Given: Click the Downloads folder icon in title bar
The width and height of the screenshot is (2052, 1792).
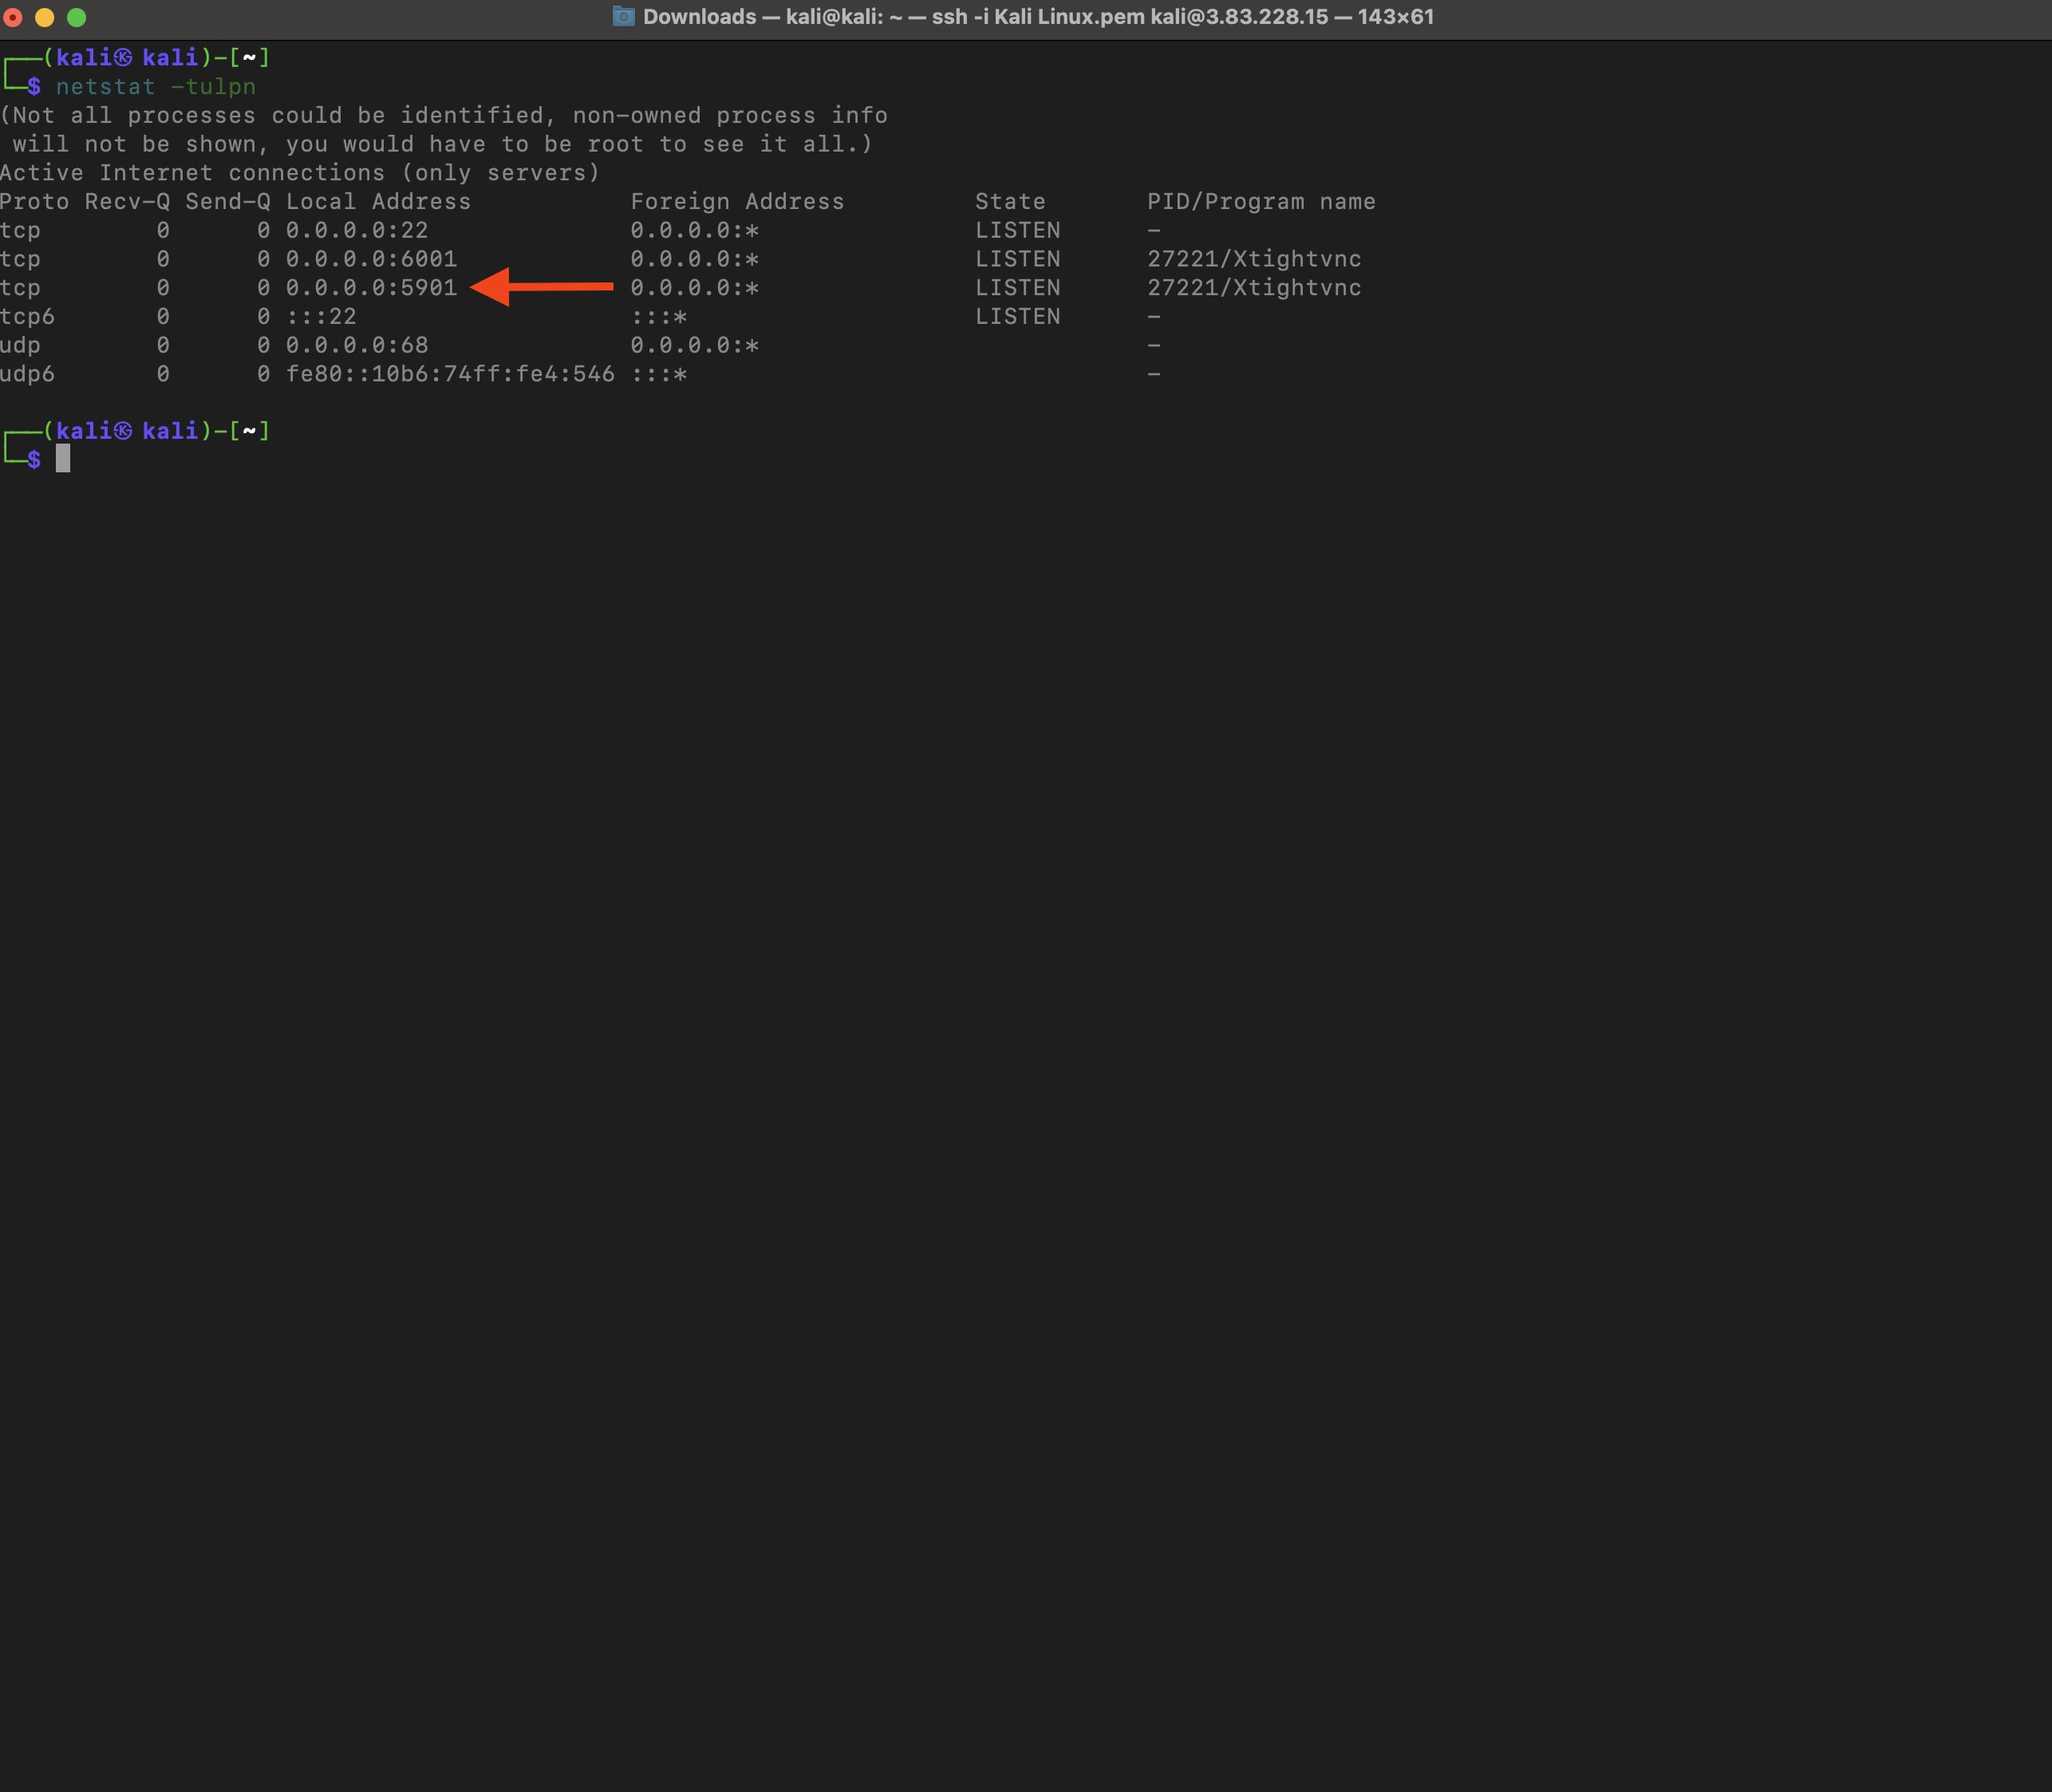Looking at the screenshot, I should (623, 16).
